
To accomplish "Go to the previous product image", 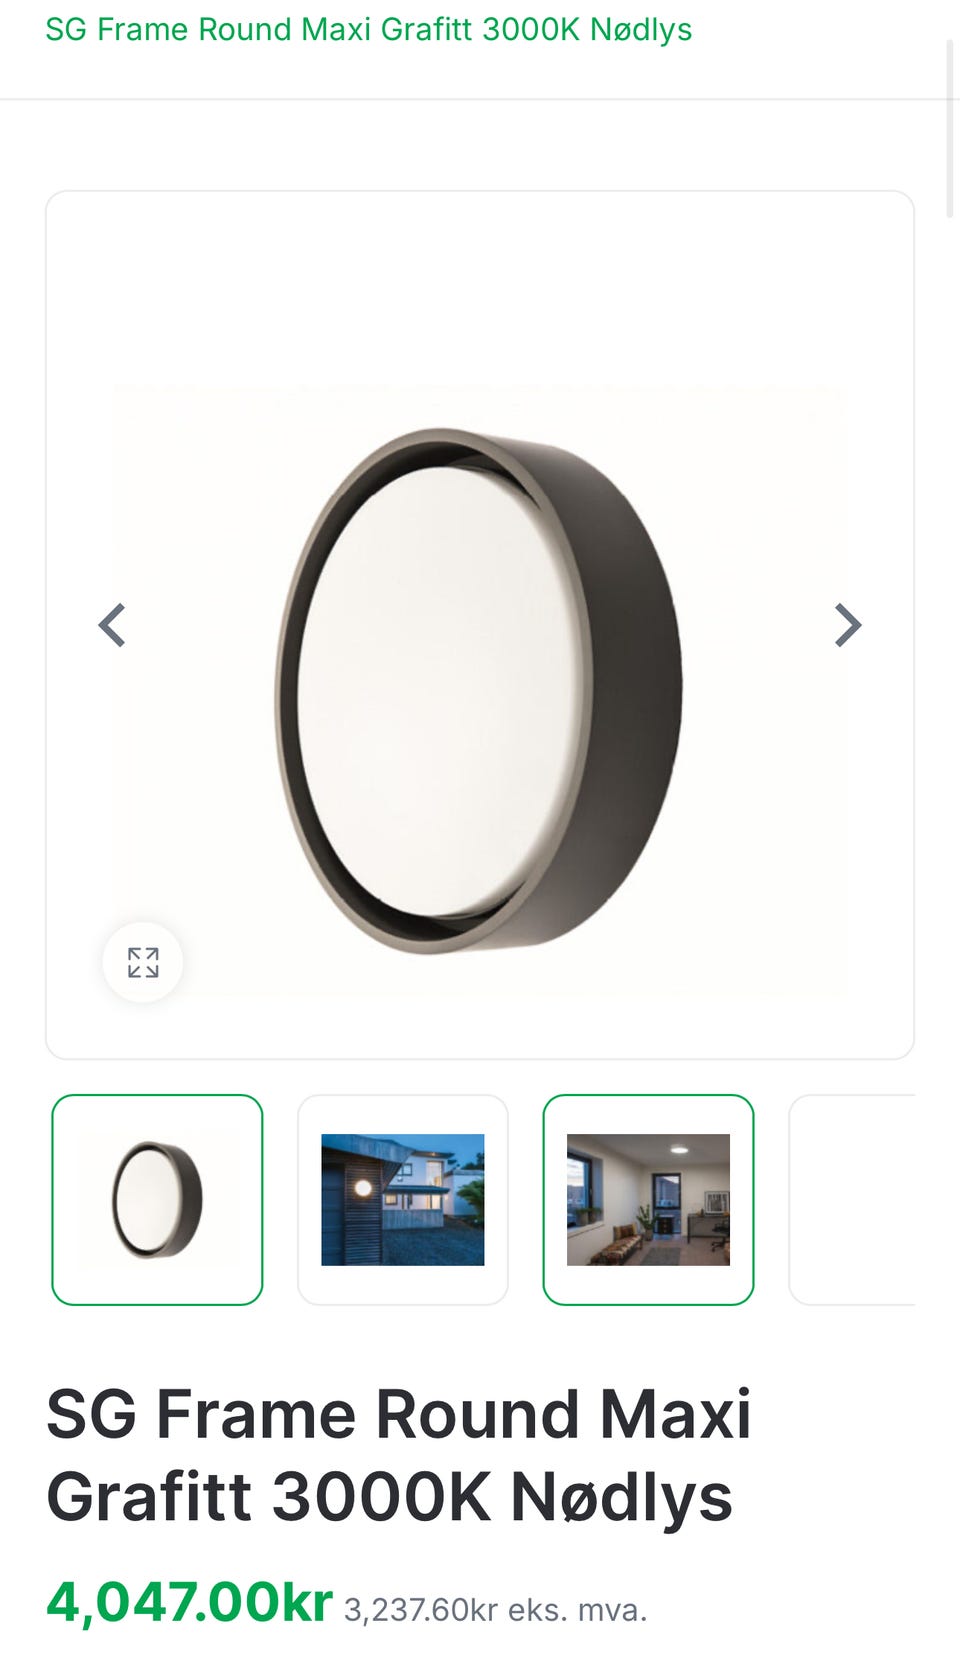I will 112,626.
